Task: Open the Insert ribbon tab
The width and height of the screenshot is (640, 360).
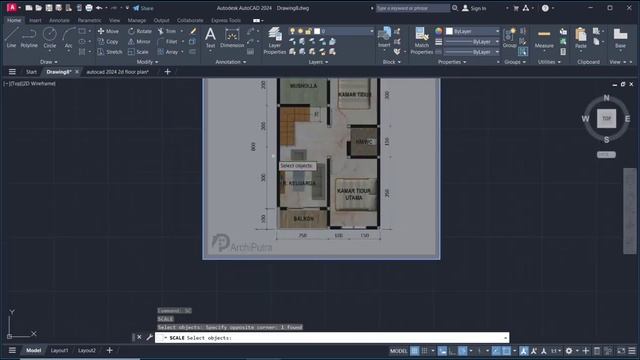Action: coord(35,20)
